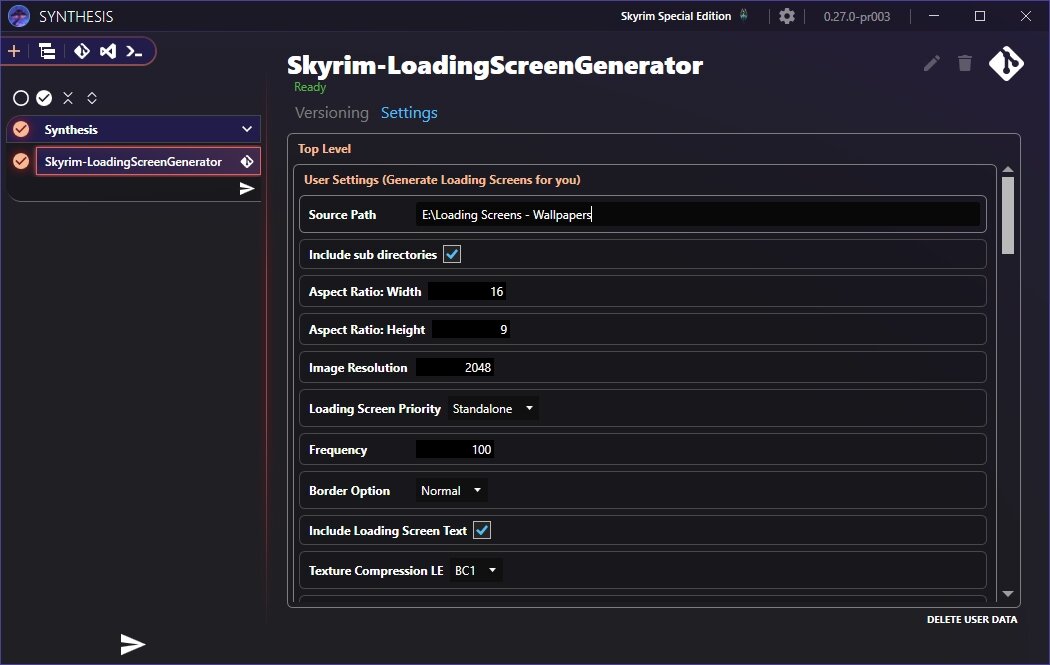Toggle the Skyrim-LoadingScreenGenerator patcher checkmark
The image size is (1050, 665).
(x=21, y=161)
